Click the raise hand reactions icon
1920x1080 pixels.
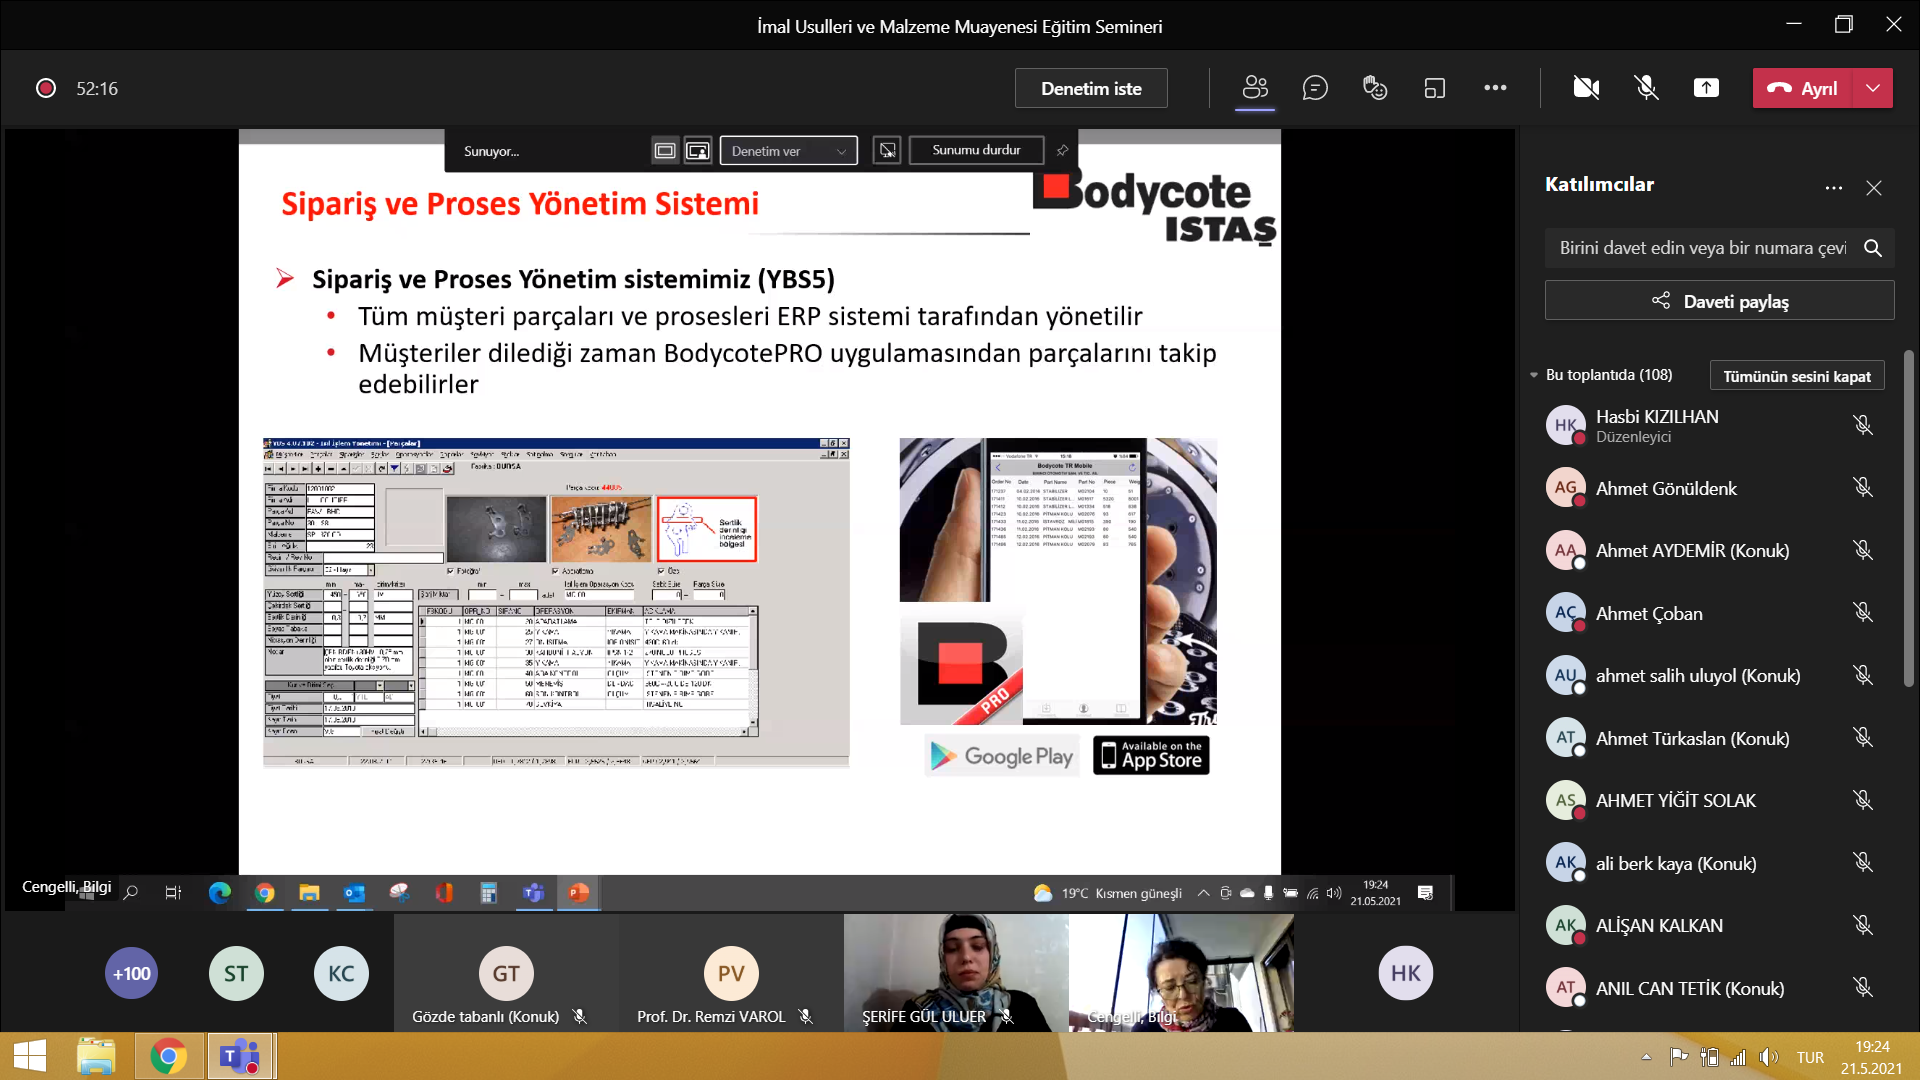[x=1375, y=88]
